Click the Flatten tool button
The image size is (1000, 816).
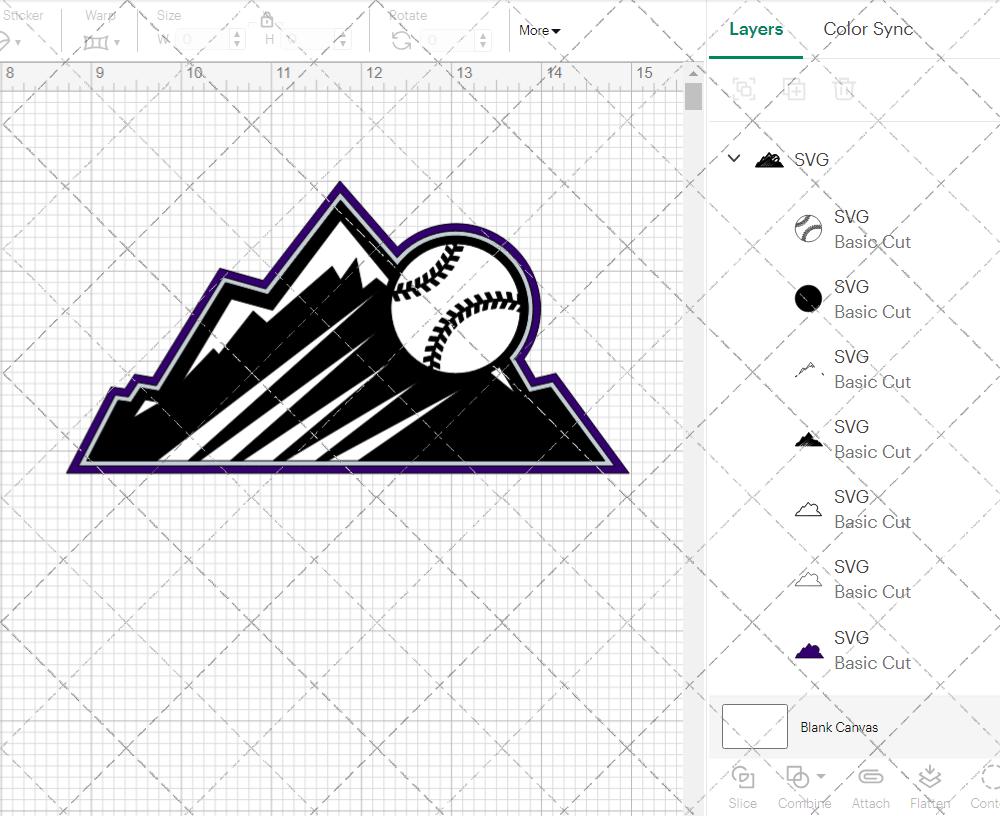coord(930,787)
